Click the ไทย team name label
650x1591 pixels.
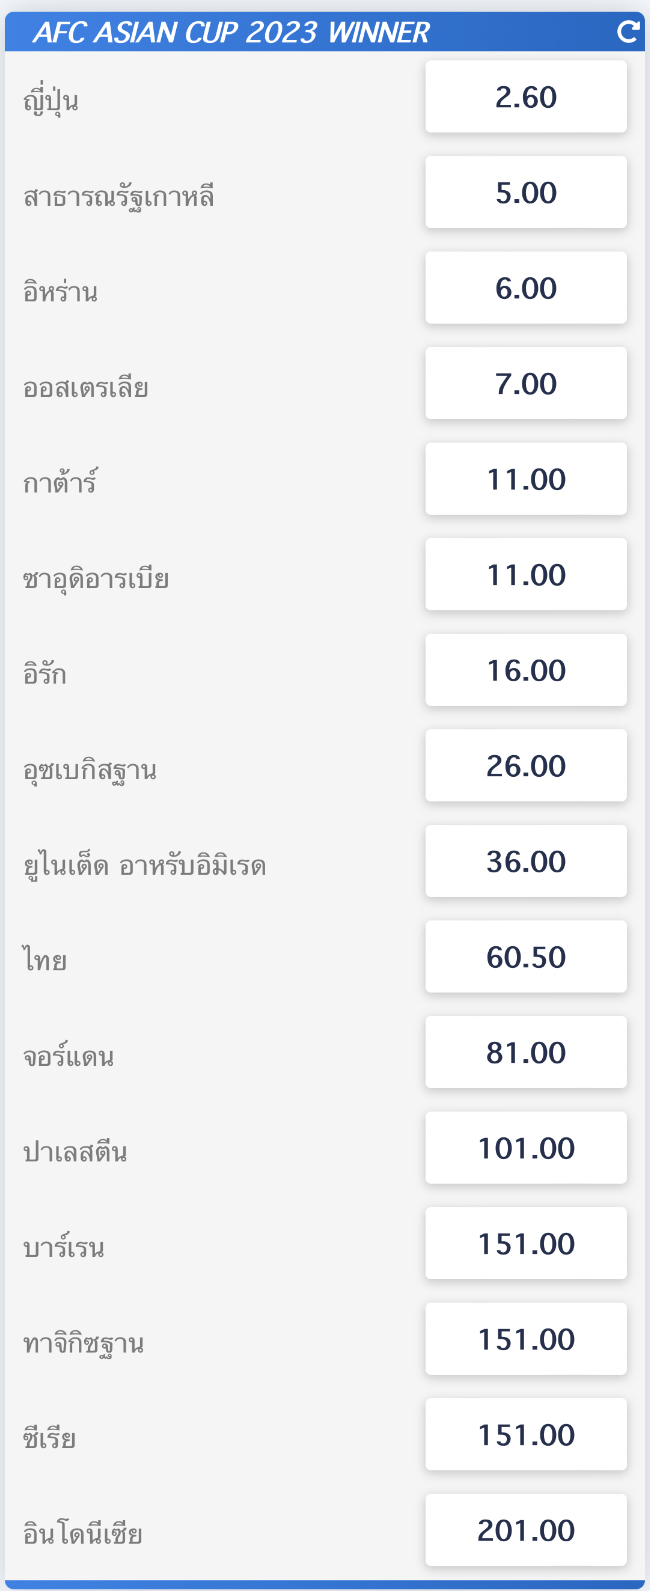click(x=45, y=960)
